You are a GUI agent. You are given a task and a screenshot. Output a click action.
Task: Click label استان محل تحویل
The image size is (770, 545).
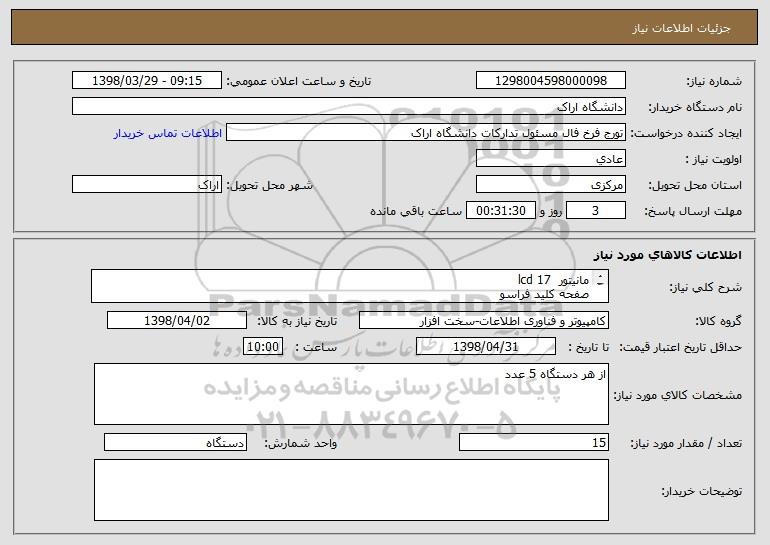click(x=695, y=185)
